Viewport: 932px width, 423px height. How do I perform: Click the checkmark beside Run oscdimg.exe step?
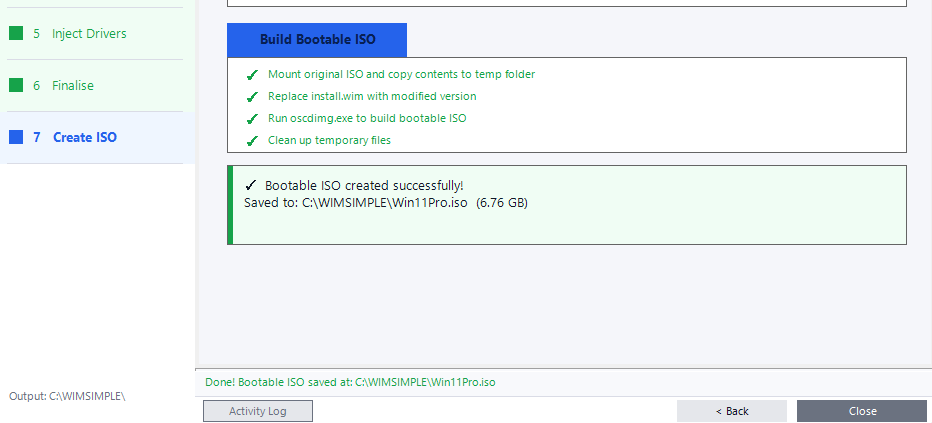(252, 119)
